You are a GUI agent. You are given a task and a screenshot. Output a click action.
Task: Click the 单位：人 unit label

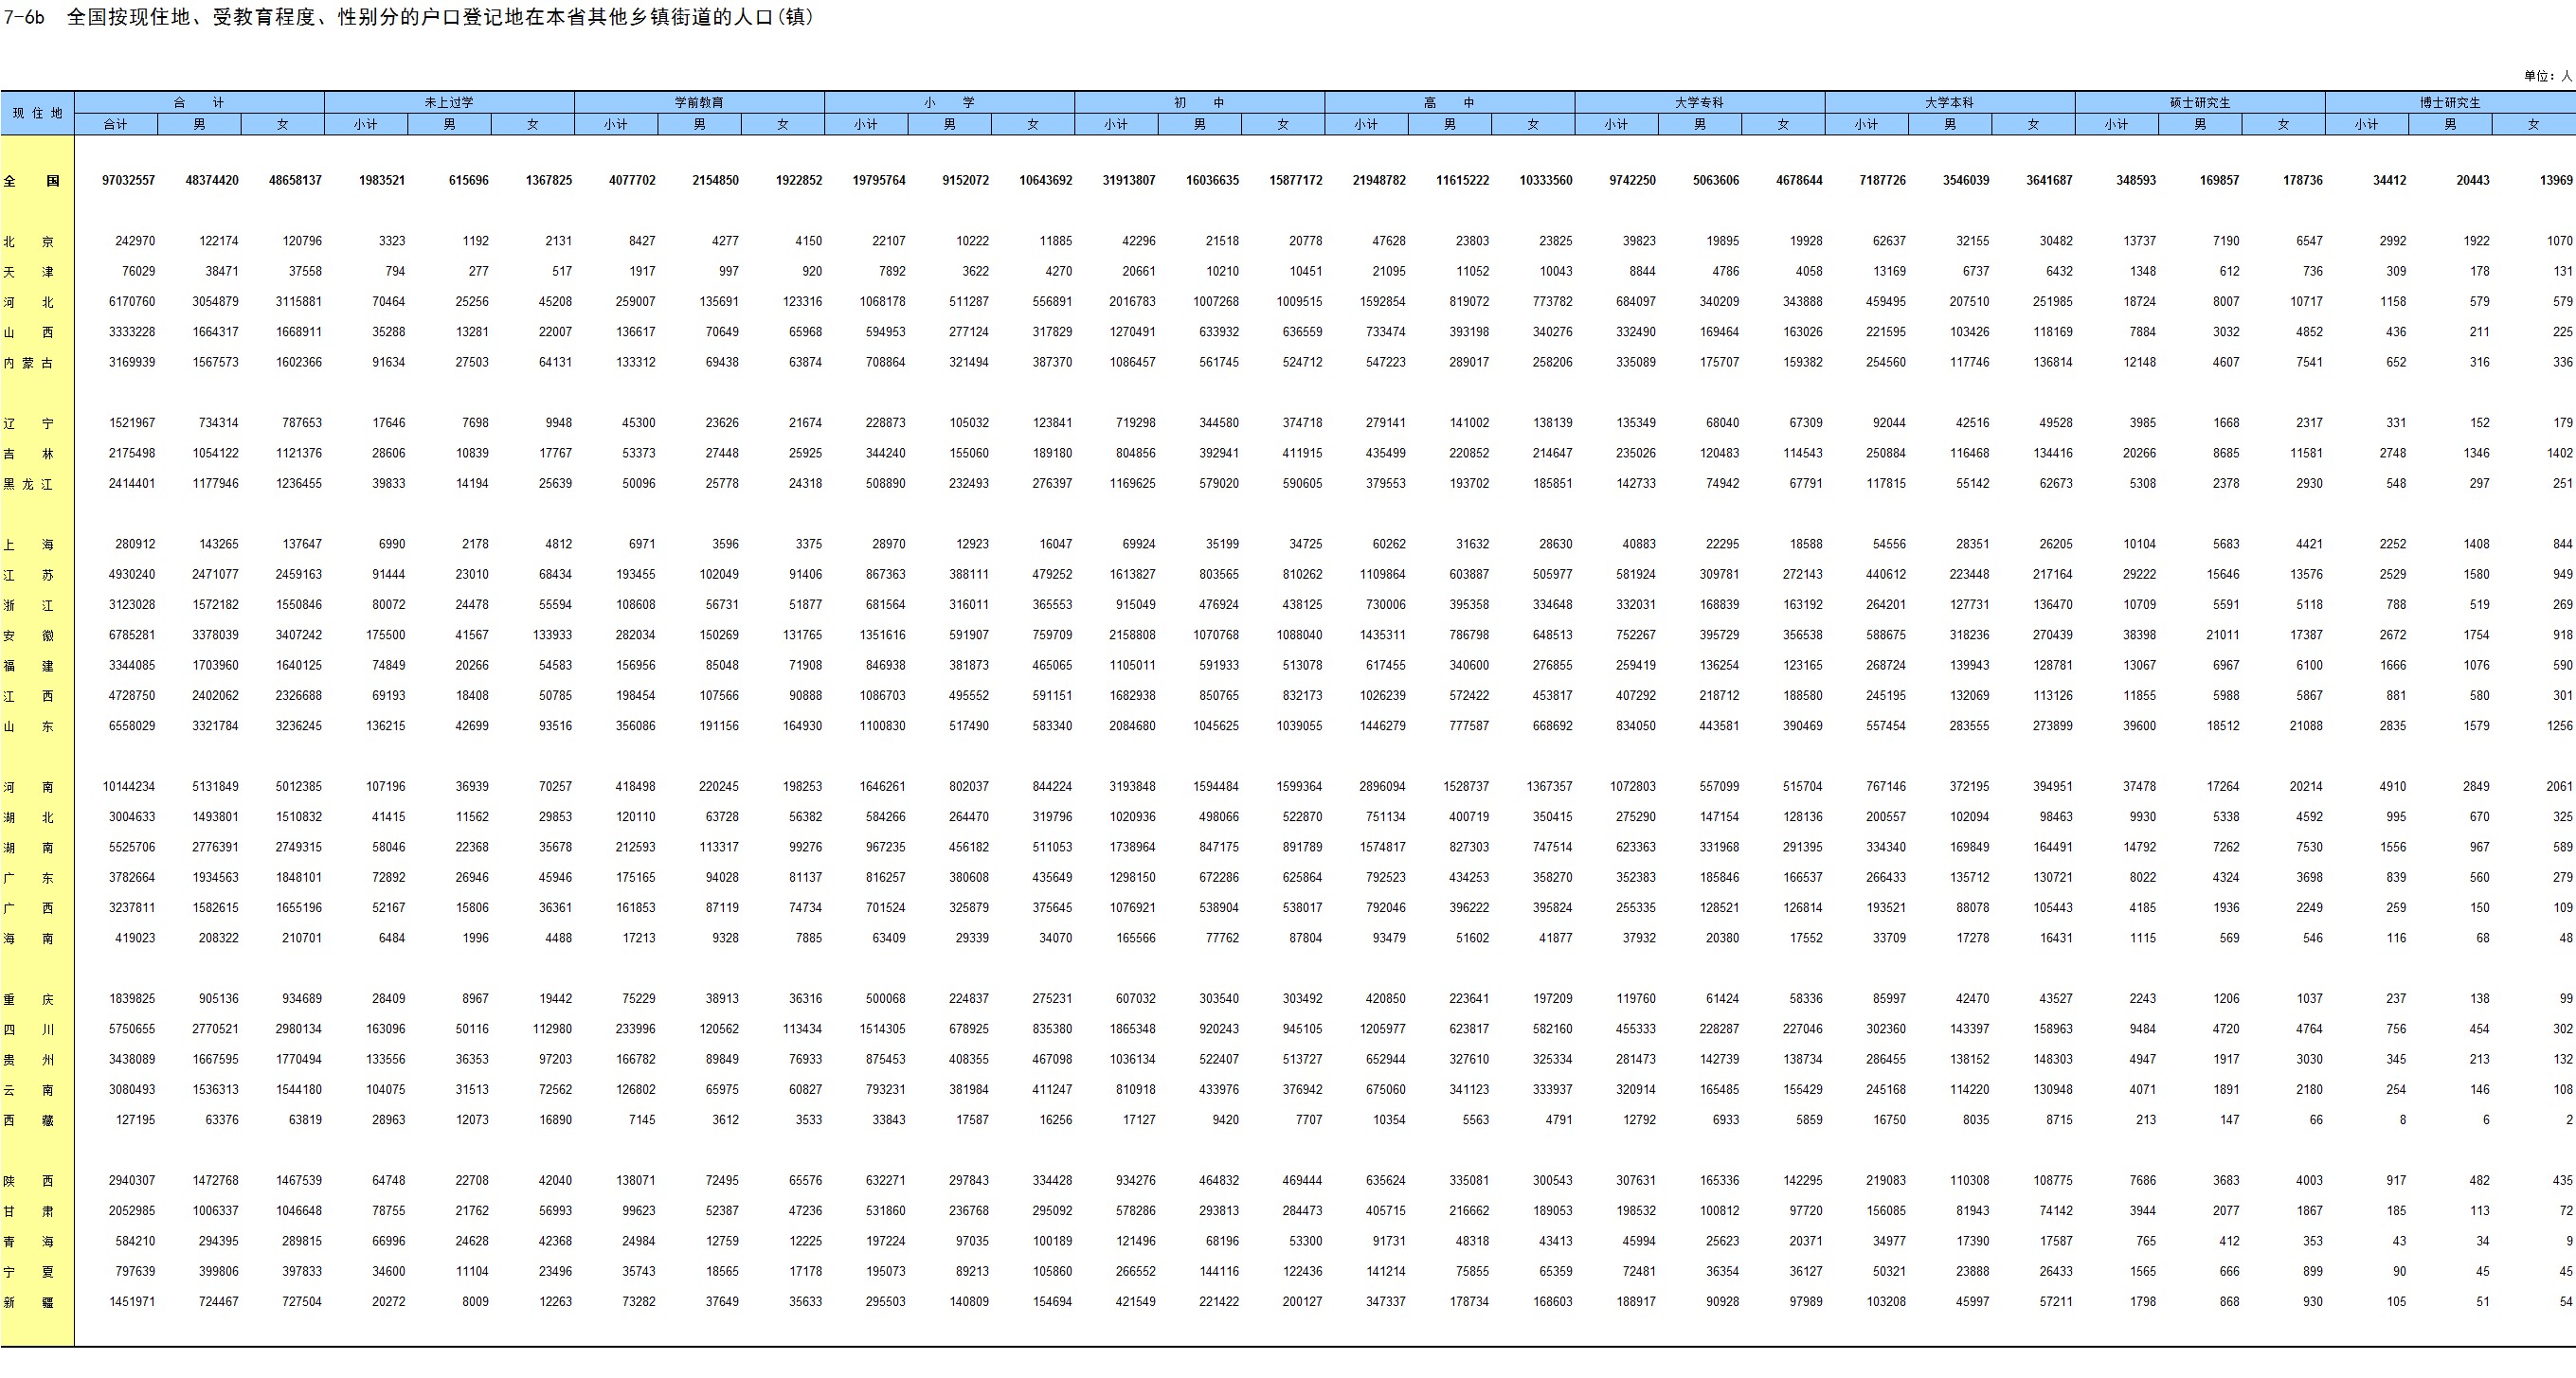tap(2547, 76)
